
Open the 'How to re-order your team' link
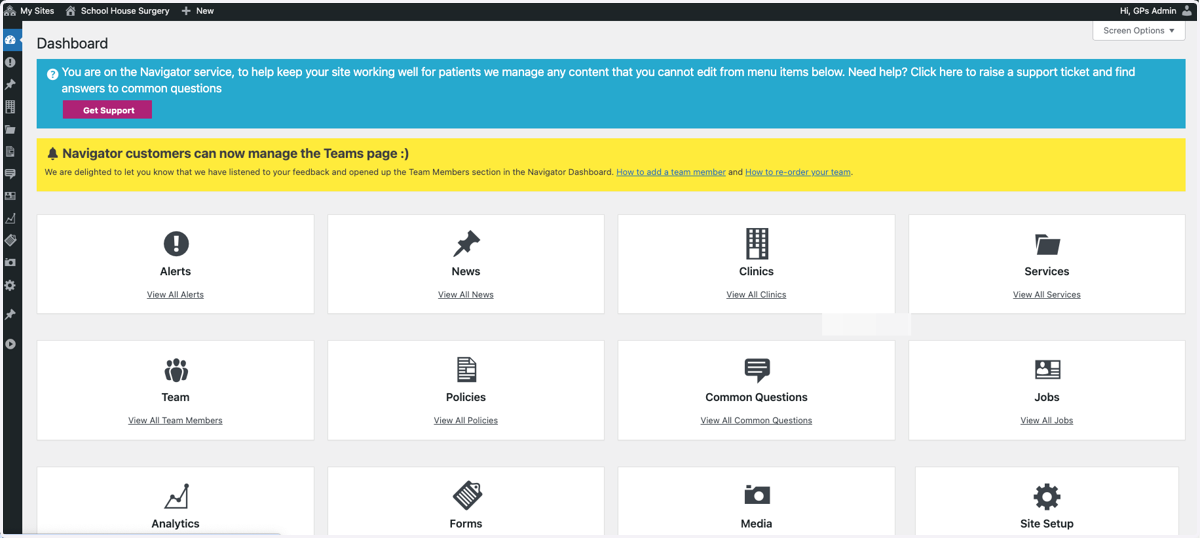tap(798, 172)
